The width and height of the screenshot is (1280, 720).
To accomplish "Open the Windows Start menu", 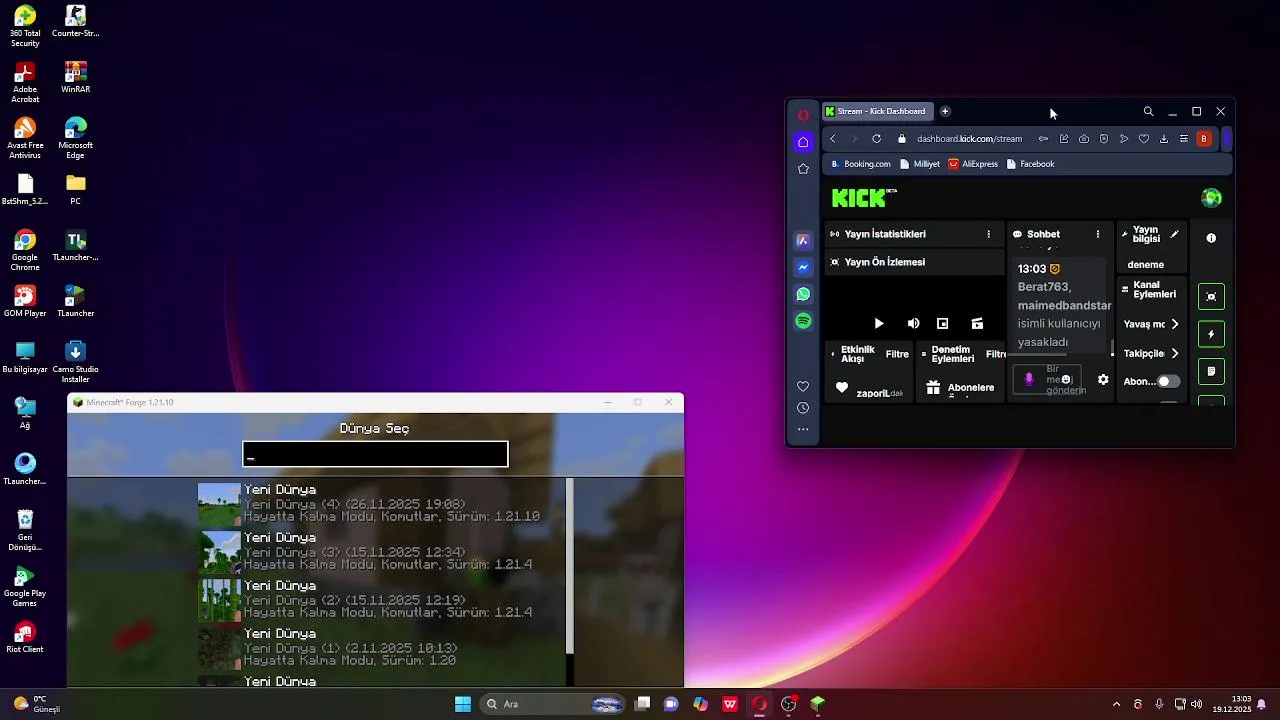I will click(463, 704).
